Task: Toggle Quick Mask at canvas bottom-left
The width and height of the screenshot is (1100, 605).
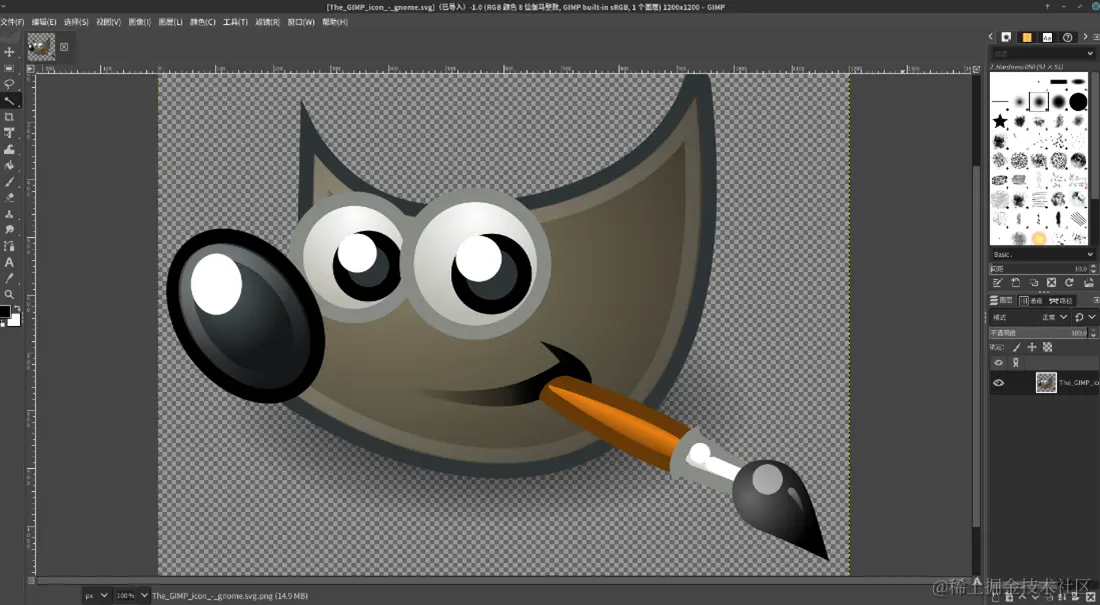Action: (31, 580)
